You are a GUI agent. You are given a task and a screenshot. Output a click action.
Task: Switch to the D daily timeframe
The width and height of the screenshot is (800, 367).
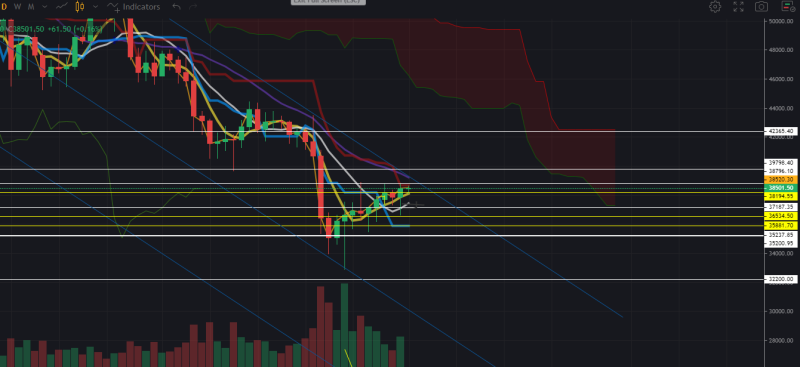tap(5, 7)
